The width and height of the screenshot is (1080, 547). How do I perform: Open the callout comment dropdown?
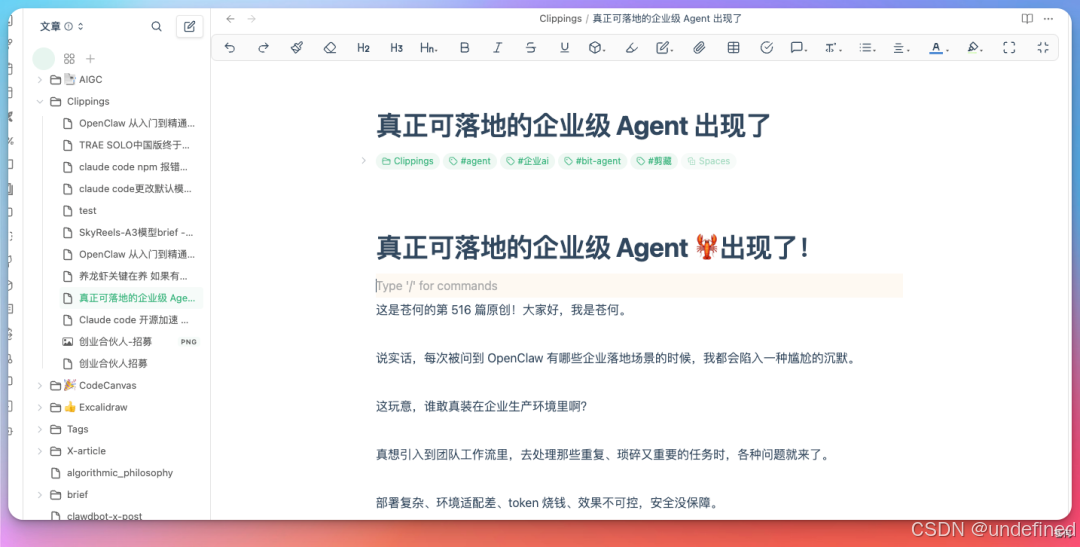pyautogui.click(x=798, y=48)
